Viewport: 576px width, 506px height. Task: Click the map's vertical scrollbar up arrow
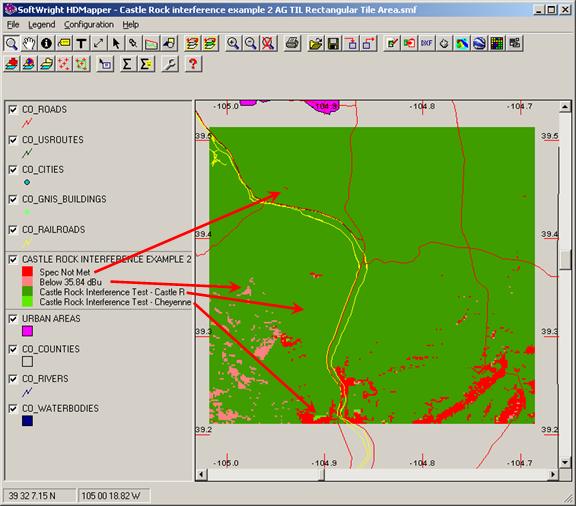coord(565,107)
